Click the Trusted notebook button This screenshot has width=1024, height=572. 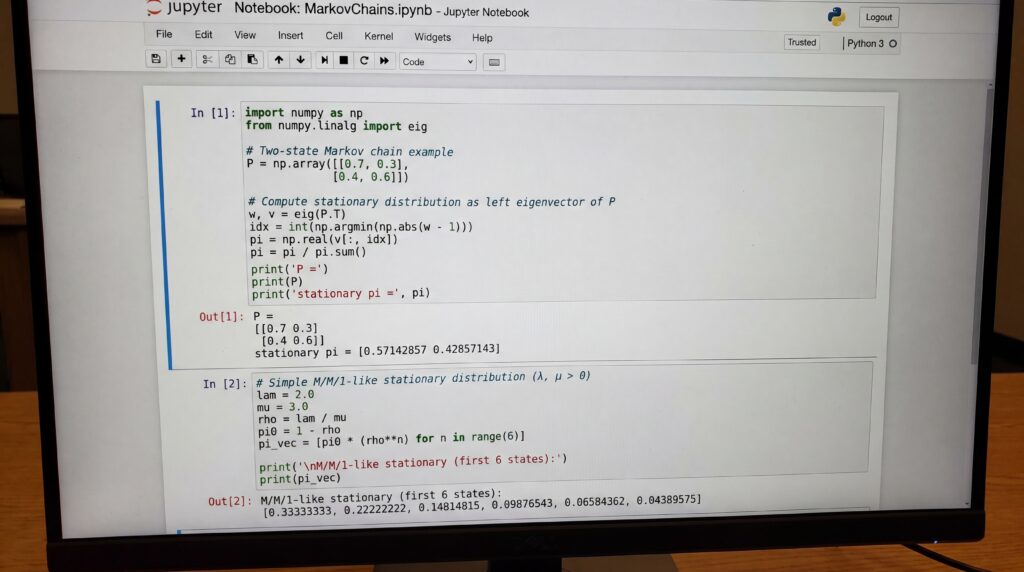(x=801, y=42)
